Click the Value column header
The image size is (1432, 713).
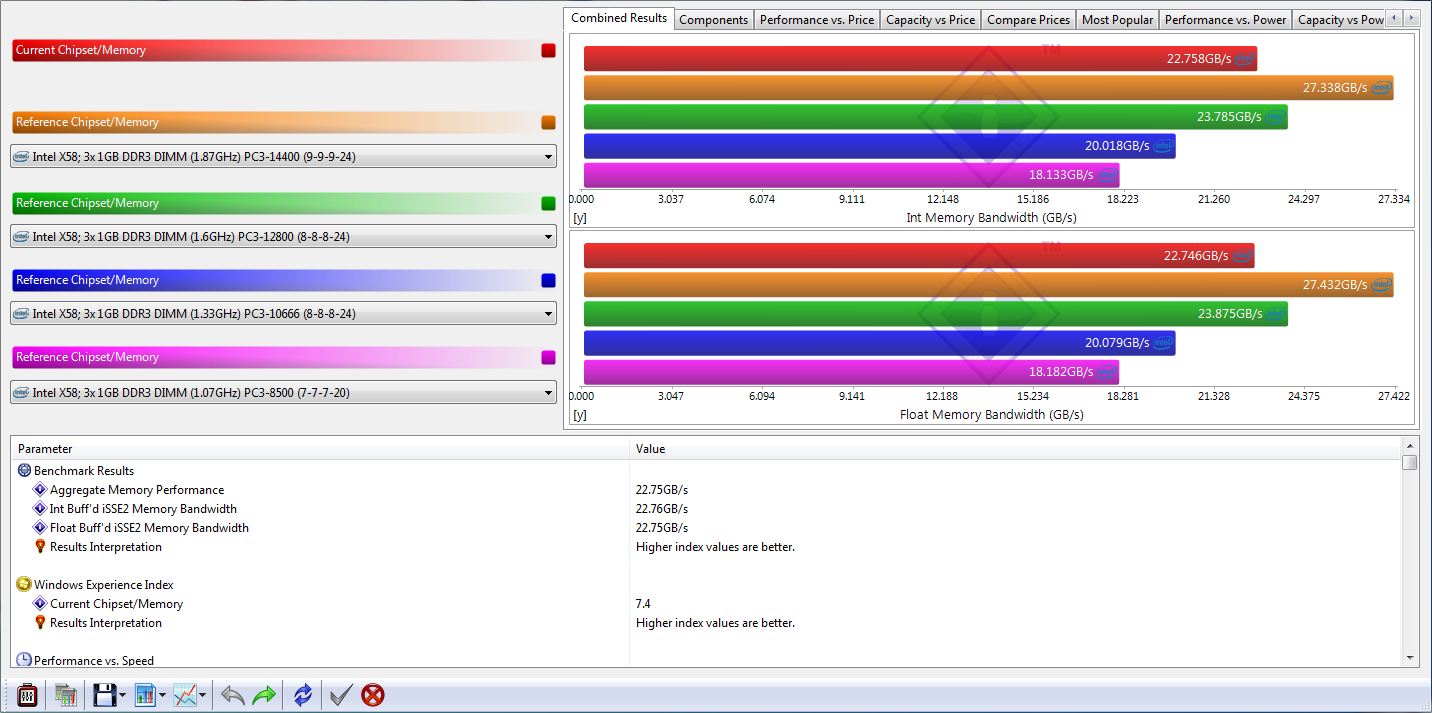click(1015, 449)
